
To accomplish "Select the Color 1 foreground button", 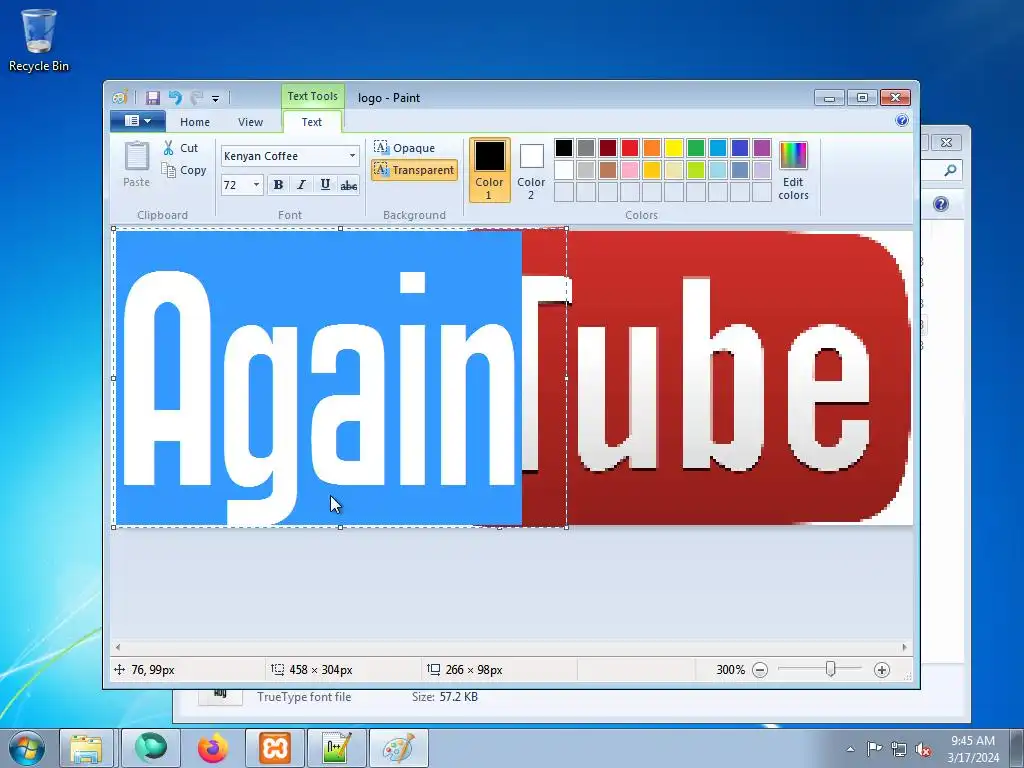I will pyautogui.click(x=489, y=170).
